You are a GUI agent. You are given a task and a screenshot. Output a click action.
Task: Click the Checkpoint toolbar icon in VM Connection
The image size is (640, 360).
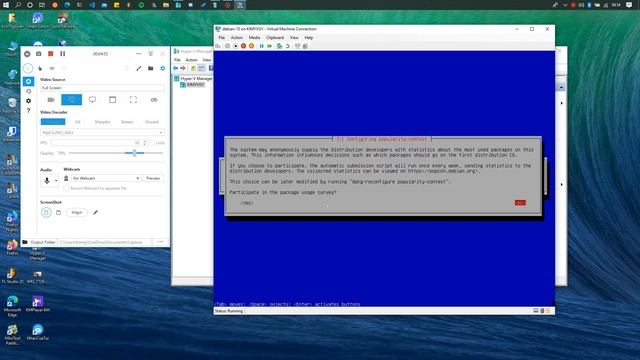pos(279,46)
